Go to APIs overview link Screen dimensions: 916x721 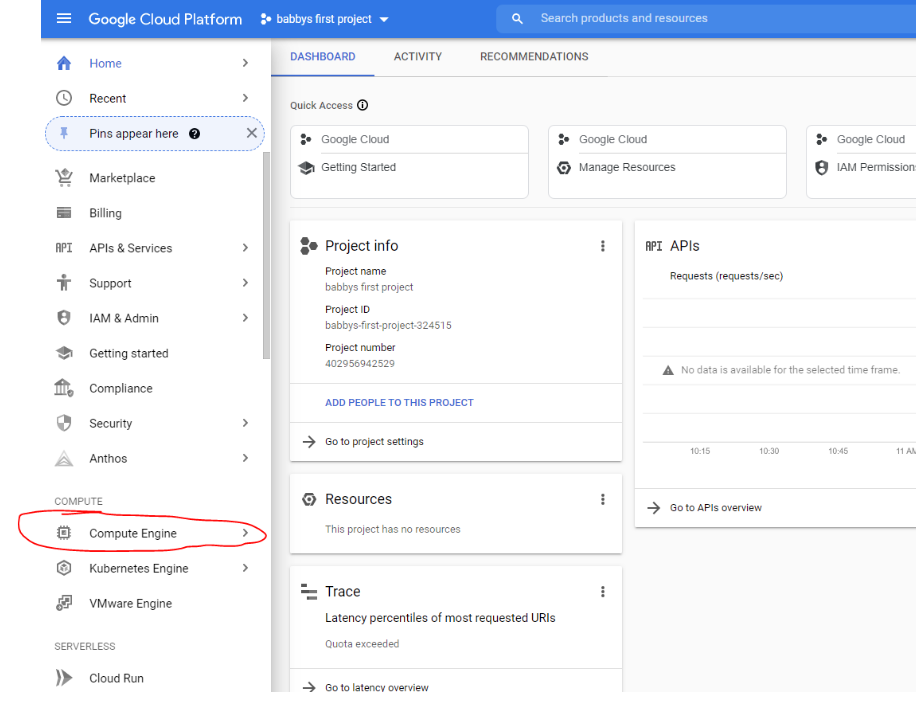point(716,508)
